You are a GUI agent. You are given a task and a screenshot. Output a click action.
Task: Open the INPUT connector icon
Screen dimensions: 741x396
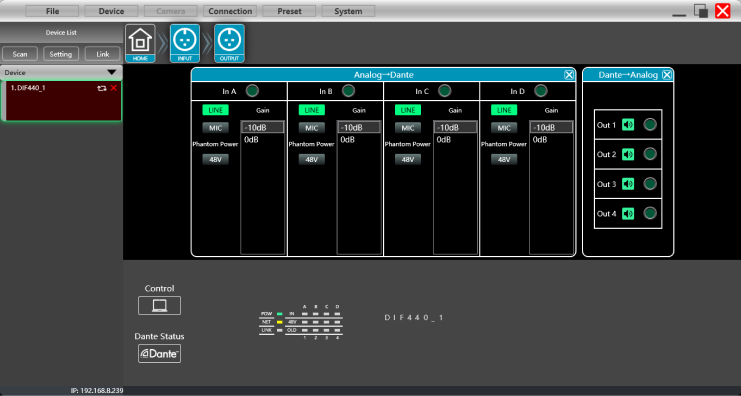click(x=185, y=43)
